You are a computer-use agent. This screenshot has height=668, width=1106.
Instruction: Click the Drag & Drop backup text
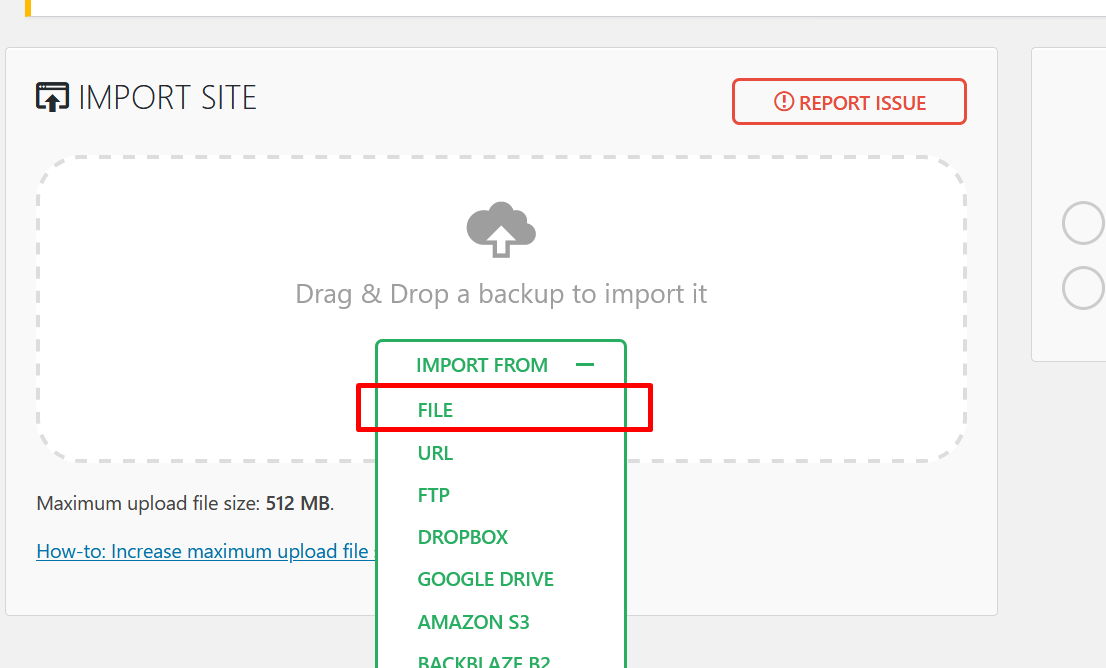pos(501,293)
